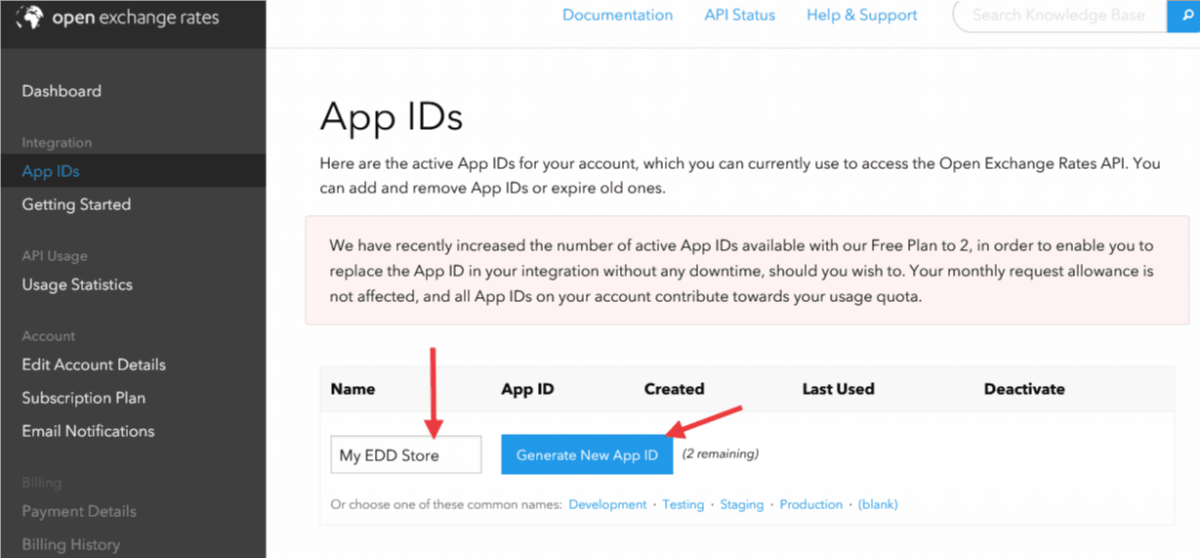Open Dashboard in the sidebar
Viewport: 1200px width, 558px height.
click(62, 91)
